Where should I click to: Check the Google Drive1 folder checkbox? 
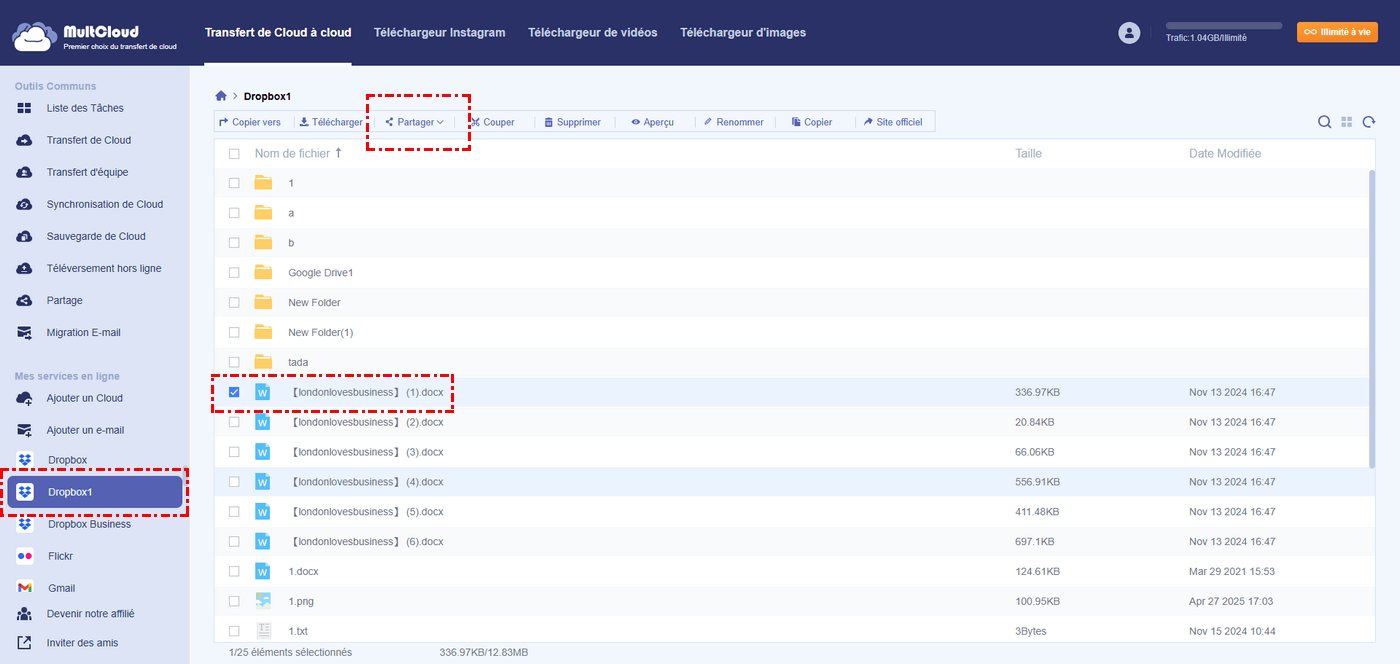click(x=234, y=272)
